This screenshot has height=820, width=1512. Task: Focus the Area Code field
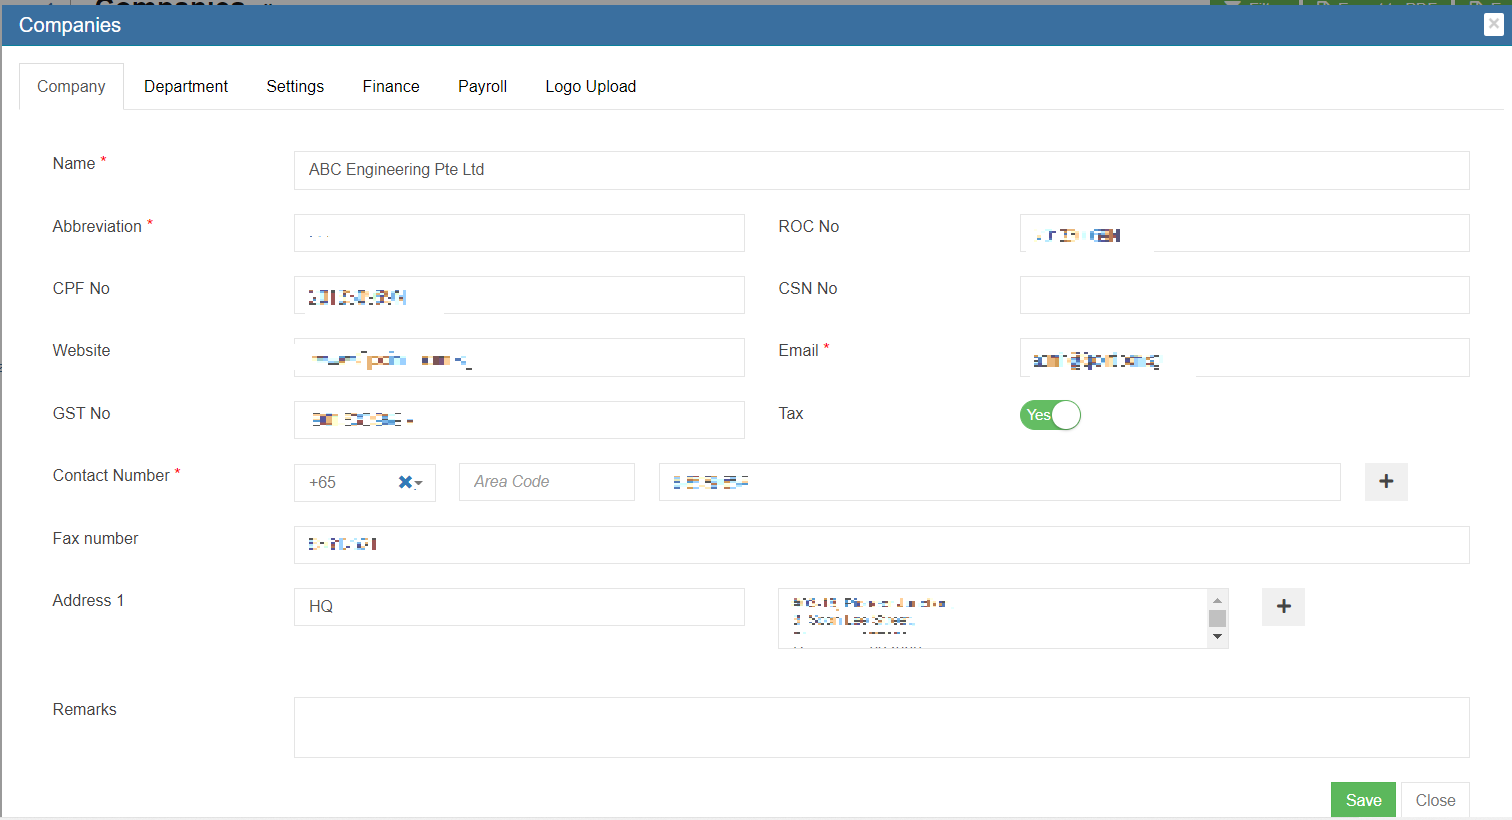(546, 482)
